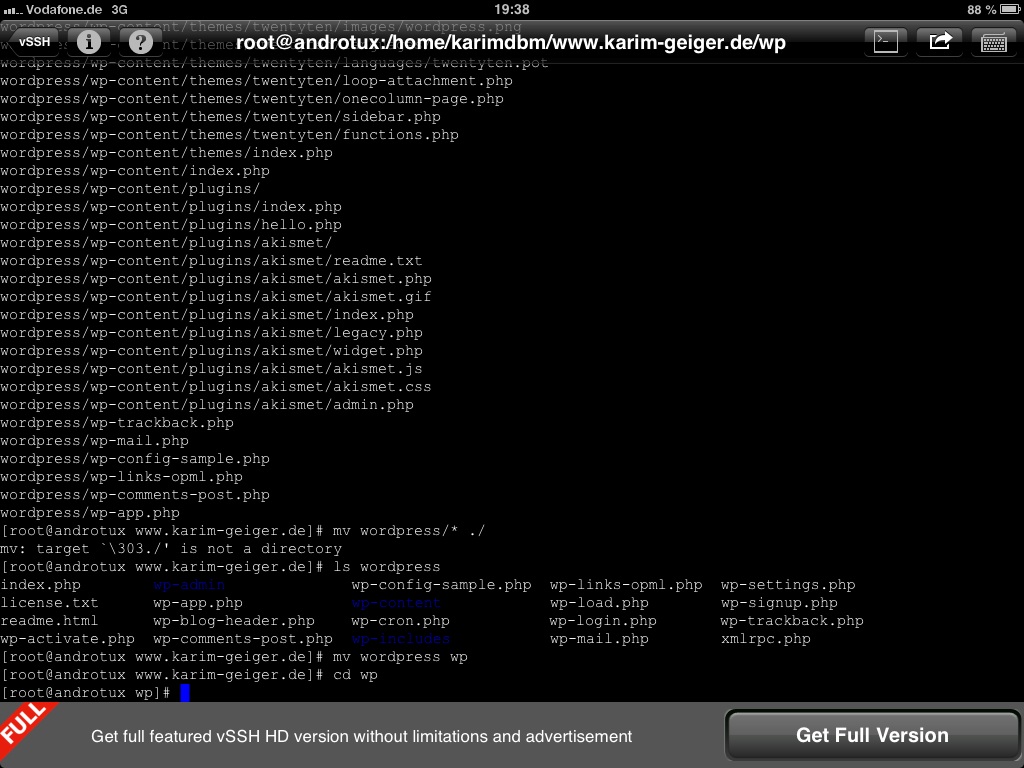Viewport: 1024px width, 768px height.
Task: Tap xmlrpc.php in the ls listing
Action: (x=765, y=639)
